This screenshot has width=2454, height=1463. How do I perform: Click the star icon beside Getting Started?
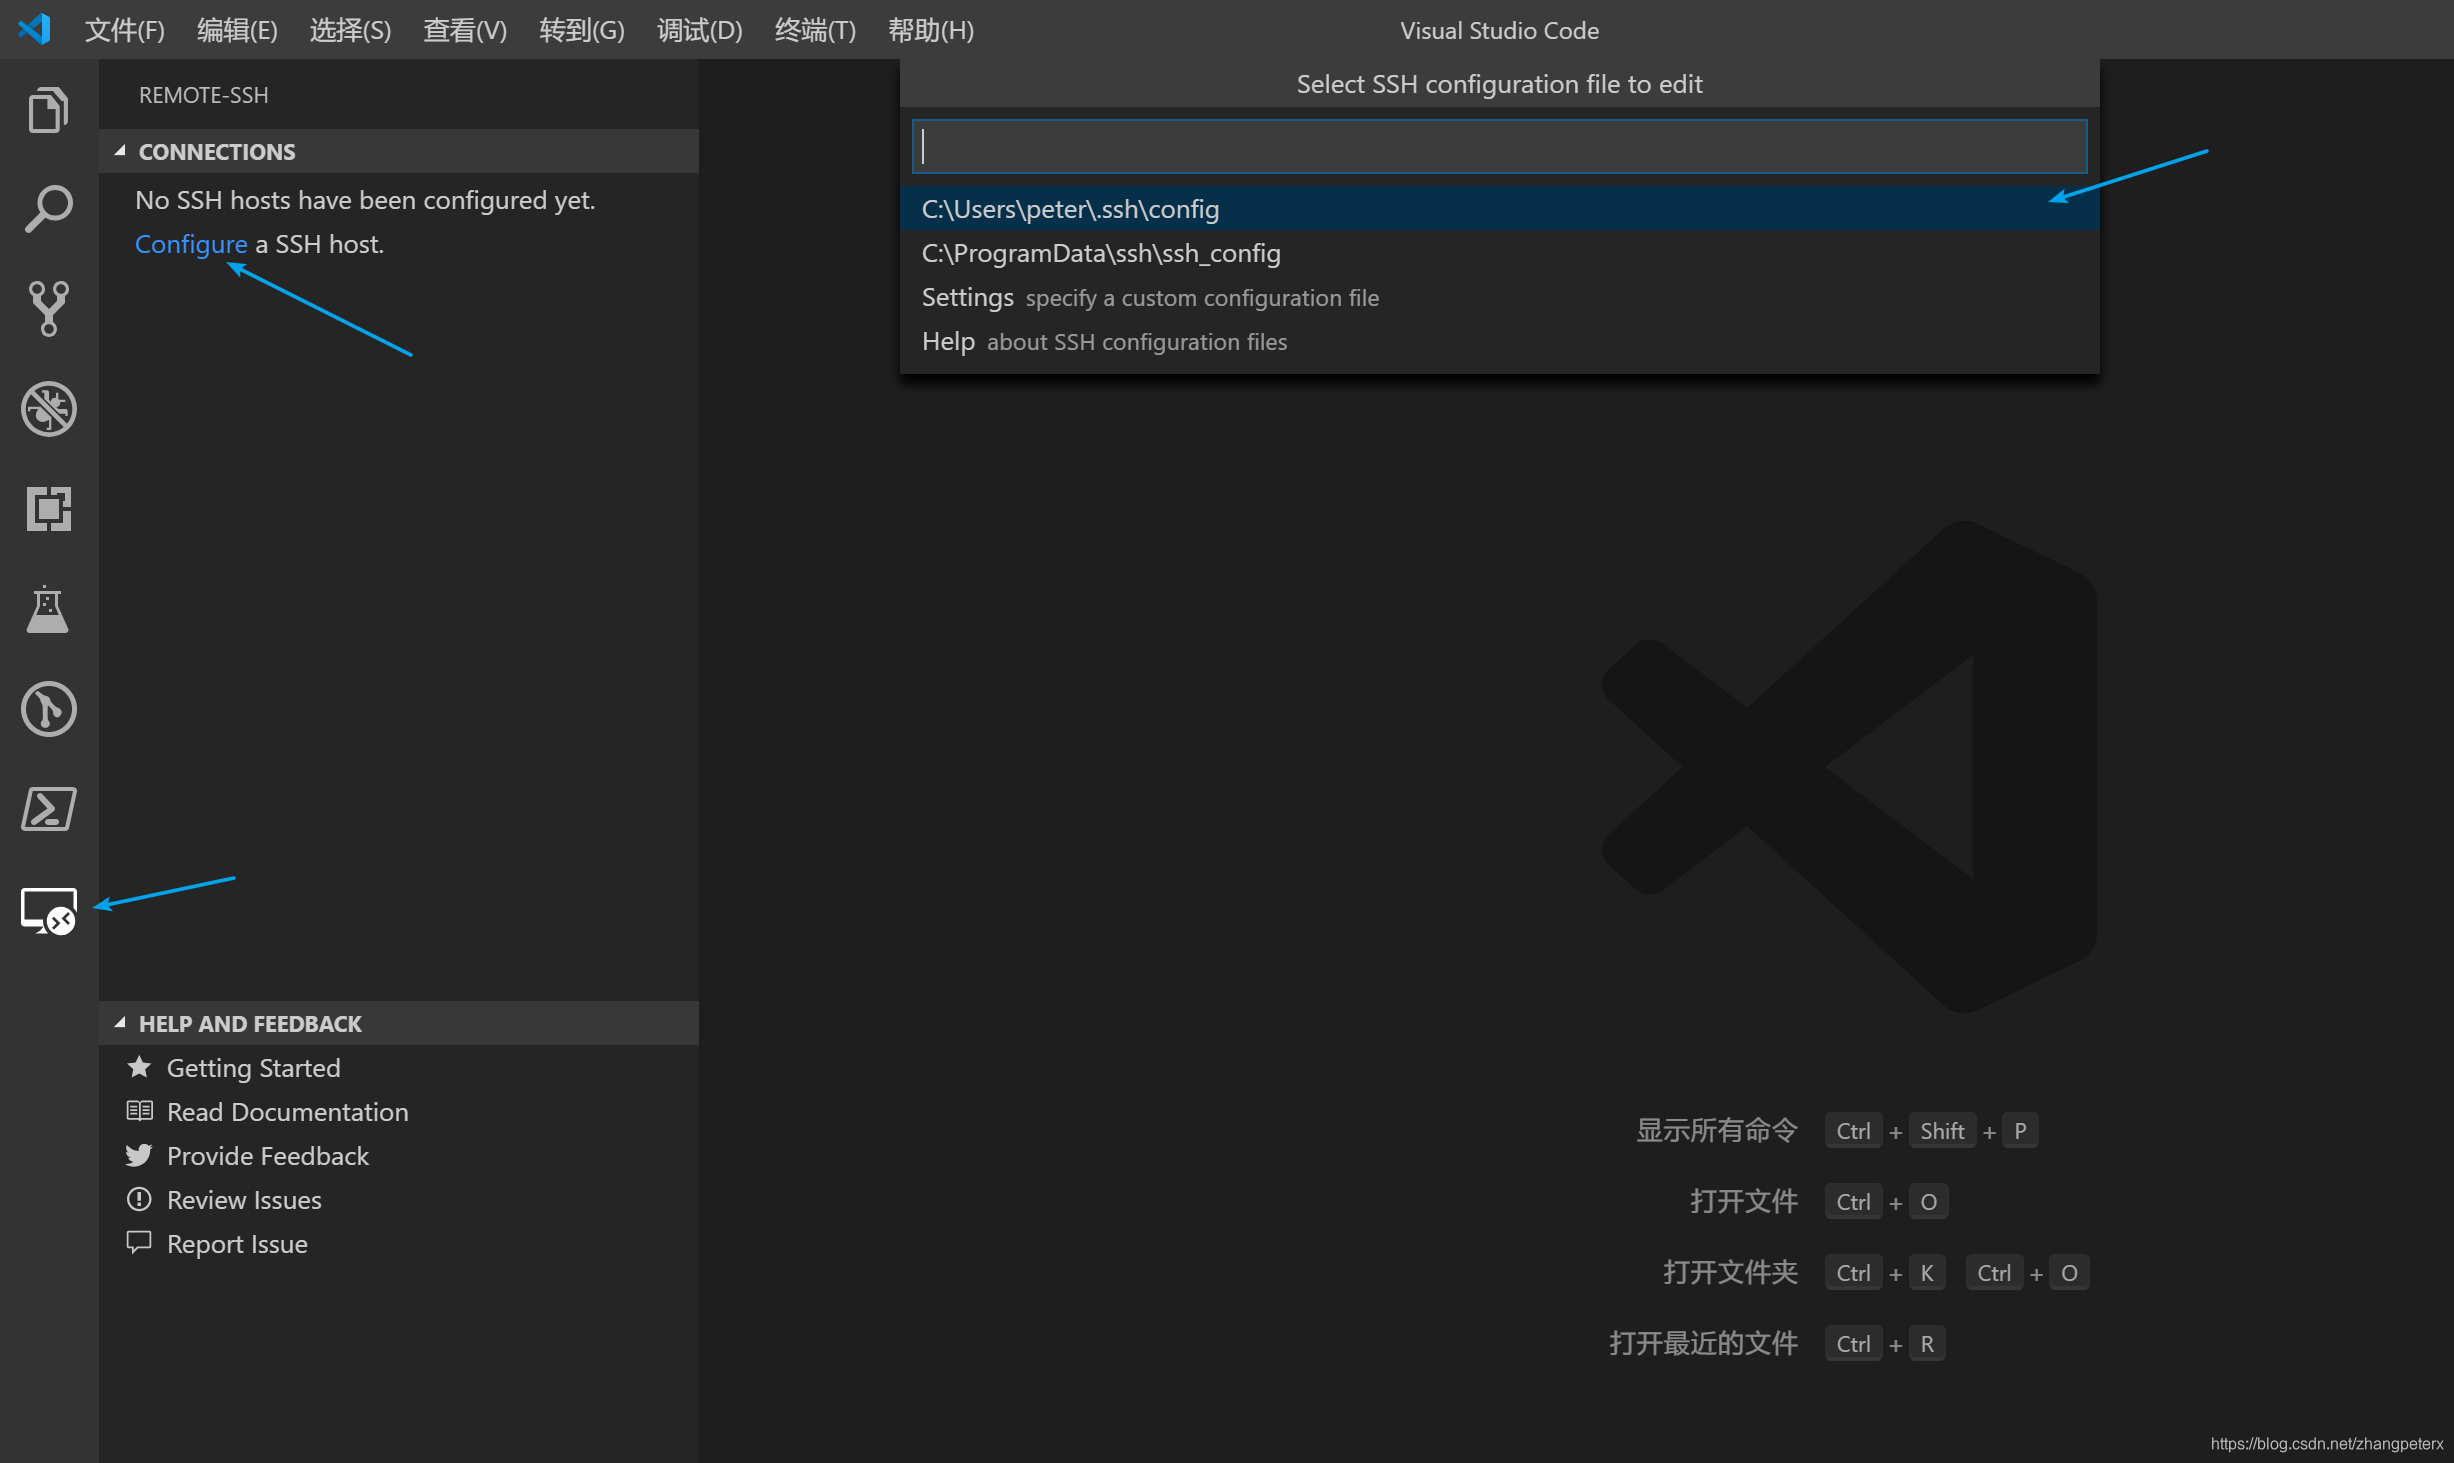coord(139,1068)
